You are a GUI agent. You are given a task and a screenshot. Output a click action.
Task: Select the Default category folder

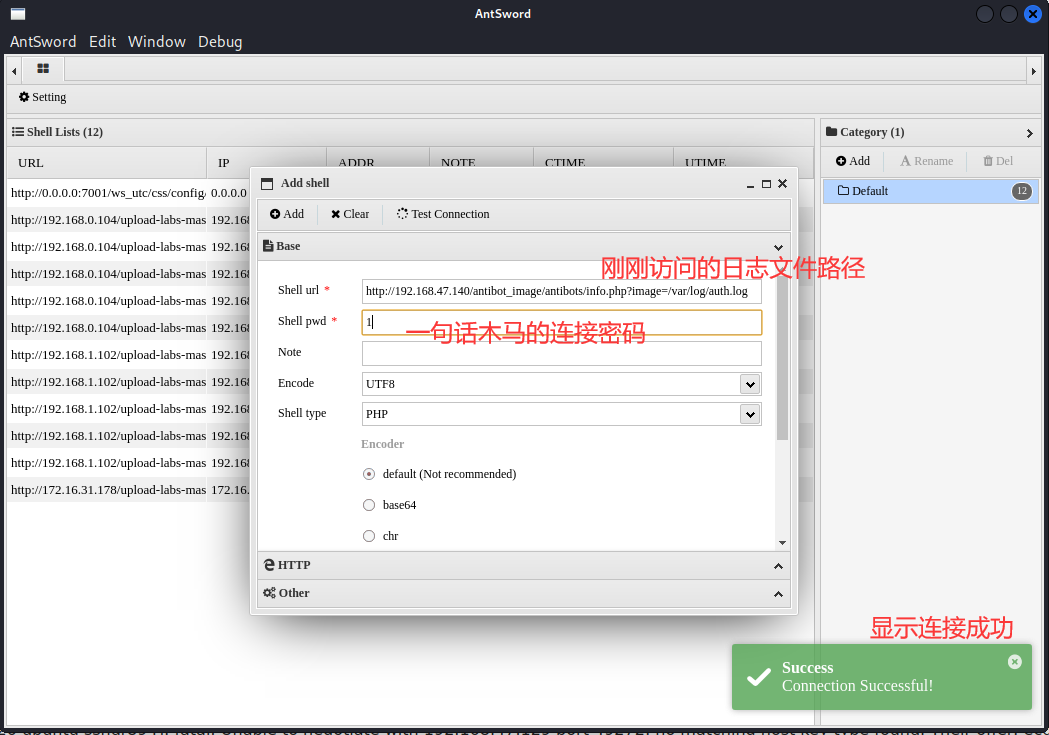click(931, 191)
